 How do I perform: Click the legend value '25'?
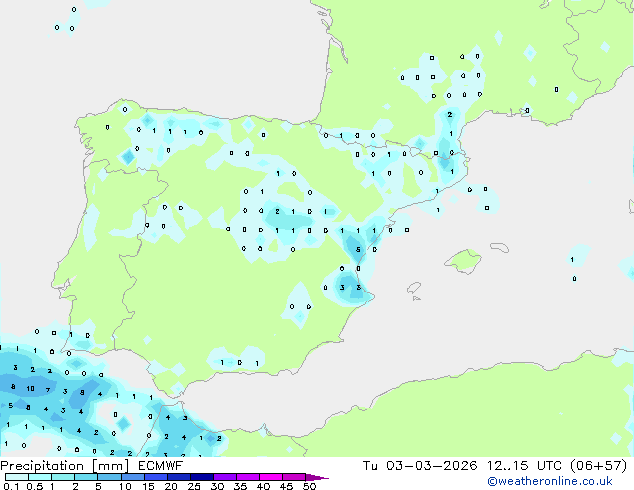coord(194,486)
